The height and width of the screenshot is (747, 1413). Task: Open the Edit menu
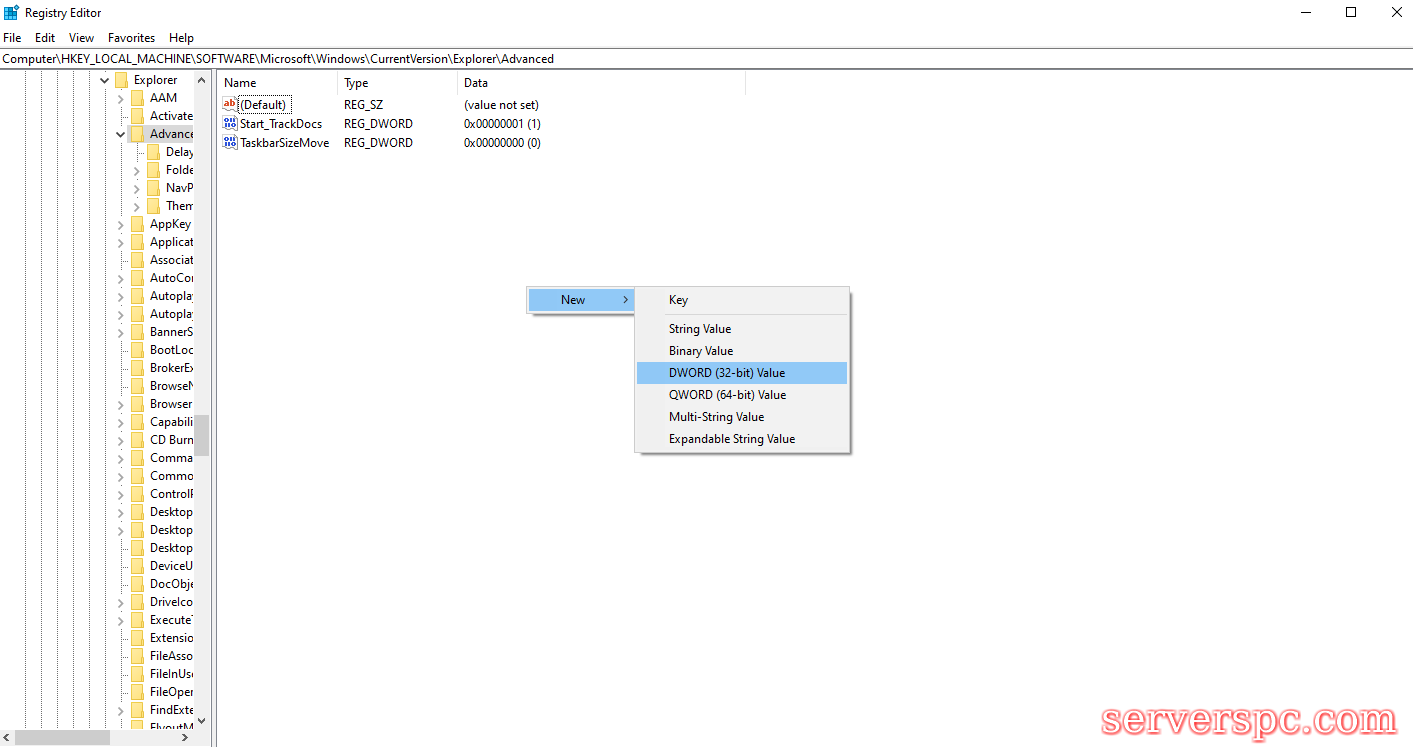point(45,38)
